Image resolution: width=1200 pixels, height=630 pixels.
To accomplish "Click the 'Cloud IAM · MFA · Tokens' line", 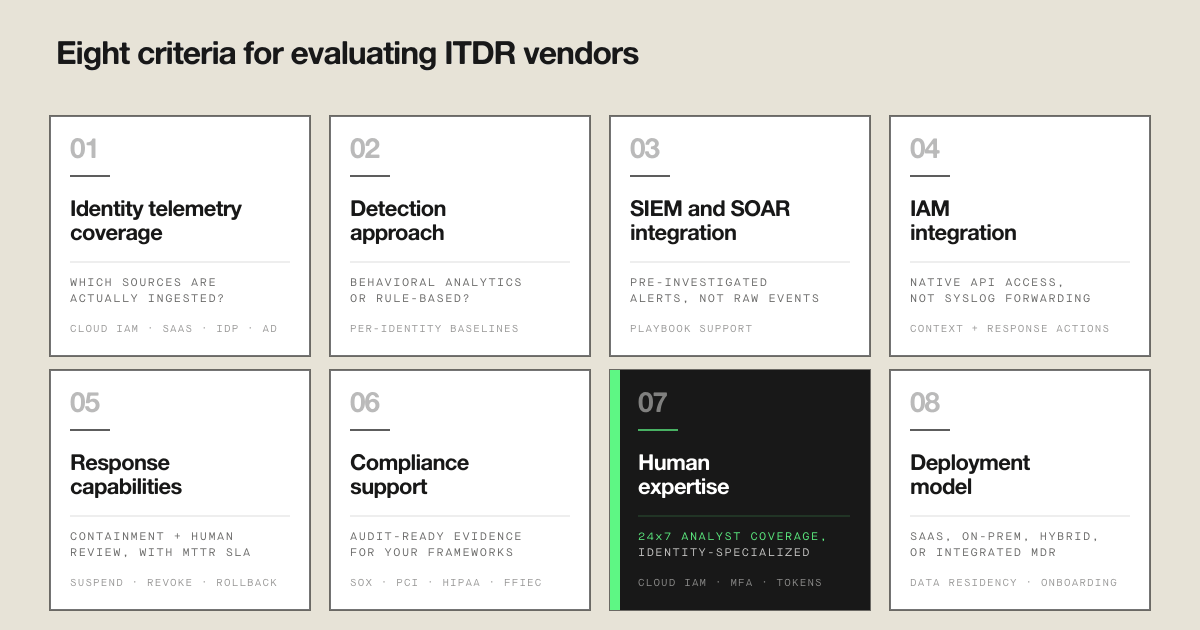I will (x=730, y=582).
